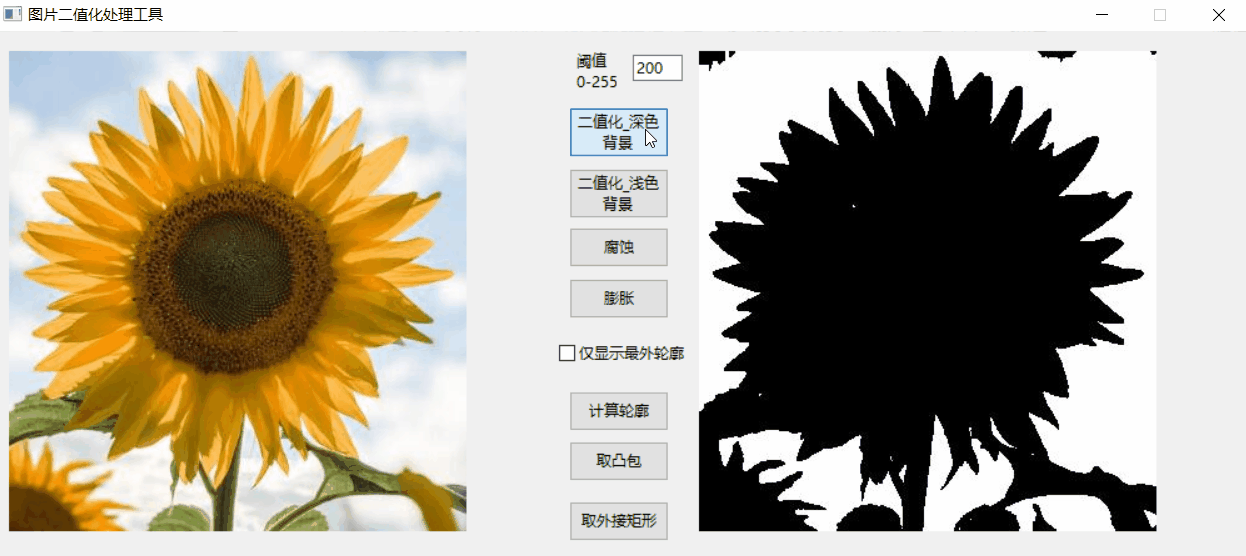Click the 二值化_深色背景 button
This screenshot has width=1246, height=556.
(619, 132)
